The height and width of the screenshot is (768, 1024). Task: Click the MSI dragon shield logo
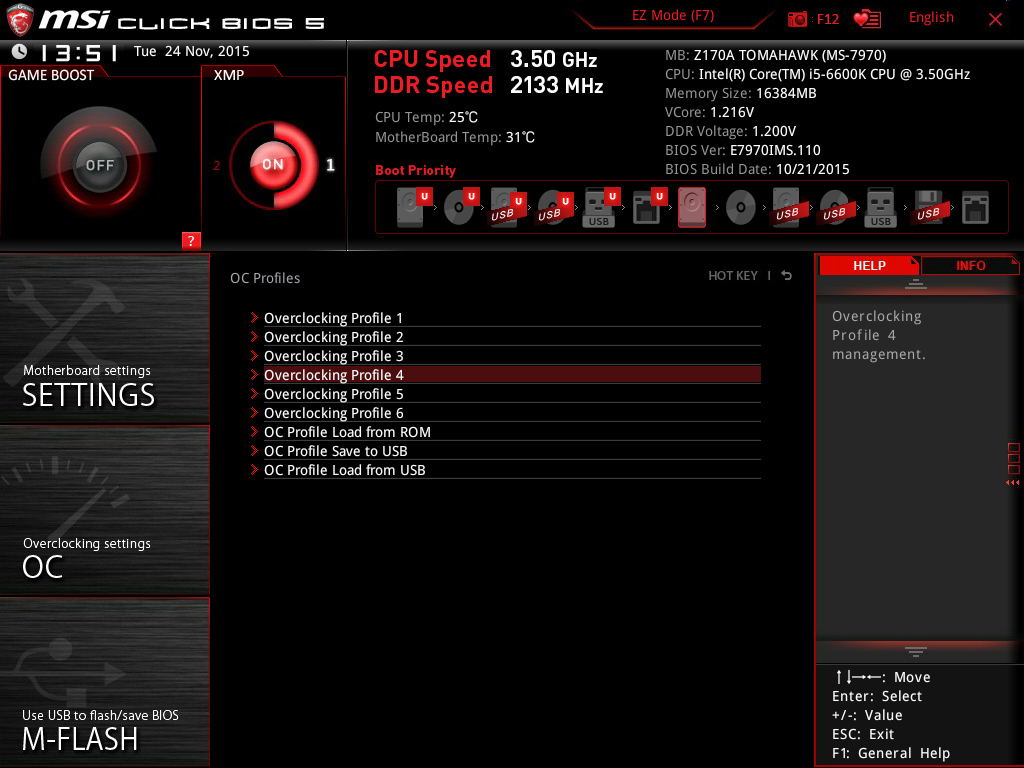coord(20,20)
